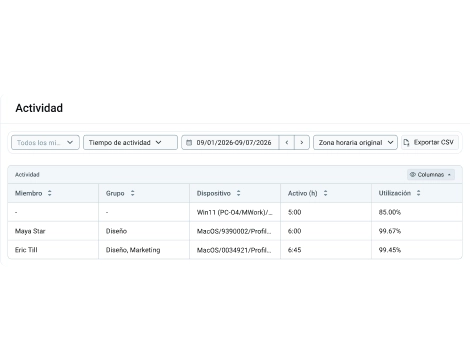Image resolution: width=470 pixels, height=360 pixels.
Task: Click the MacOS/0034921/Profil... device cell
Action: coord(235,250)
